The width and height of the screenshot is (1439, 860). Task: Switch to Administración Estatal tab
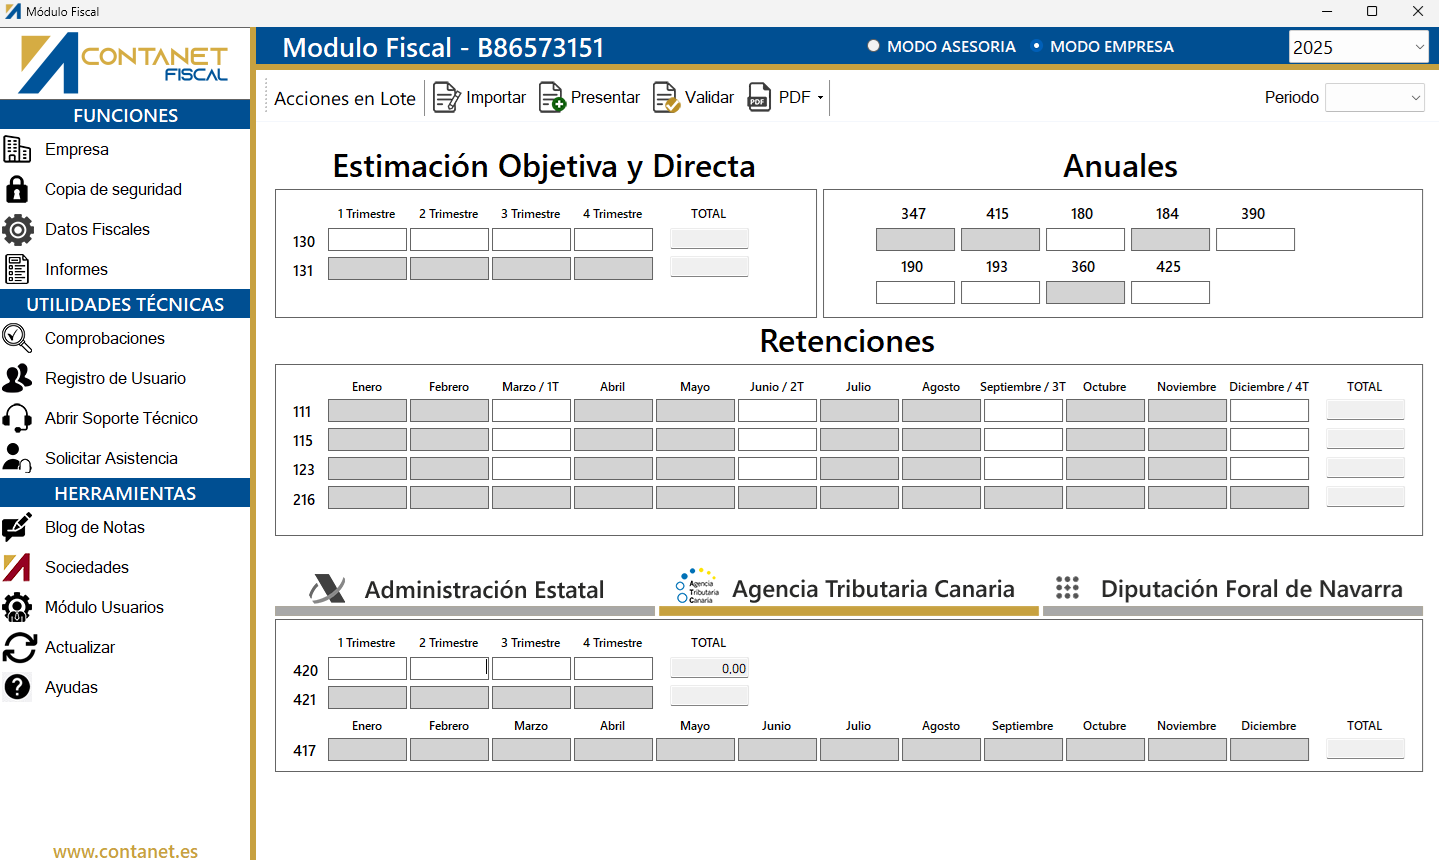click(465, 590)
